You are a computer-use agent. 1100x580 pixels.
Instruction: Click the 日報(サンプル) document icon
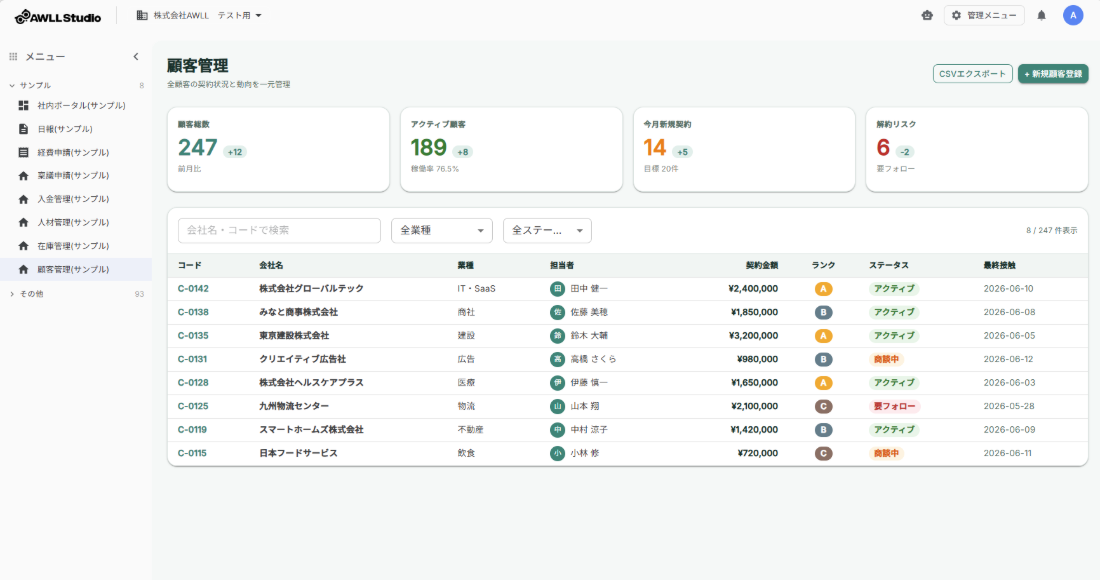point(23,129)
